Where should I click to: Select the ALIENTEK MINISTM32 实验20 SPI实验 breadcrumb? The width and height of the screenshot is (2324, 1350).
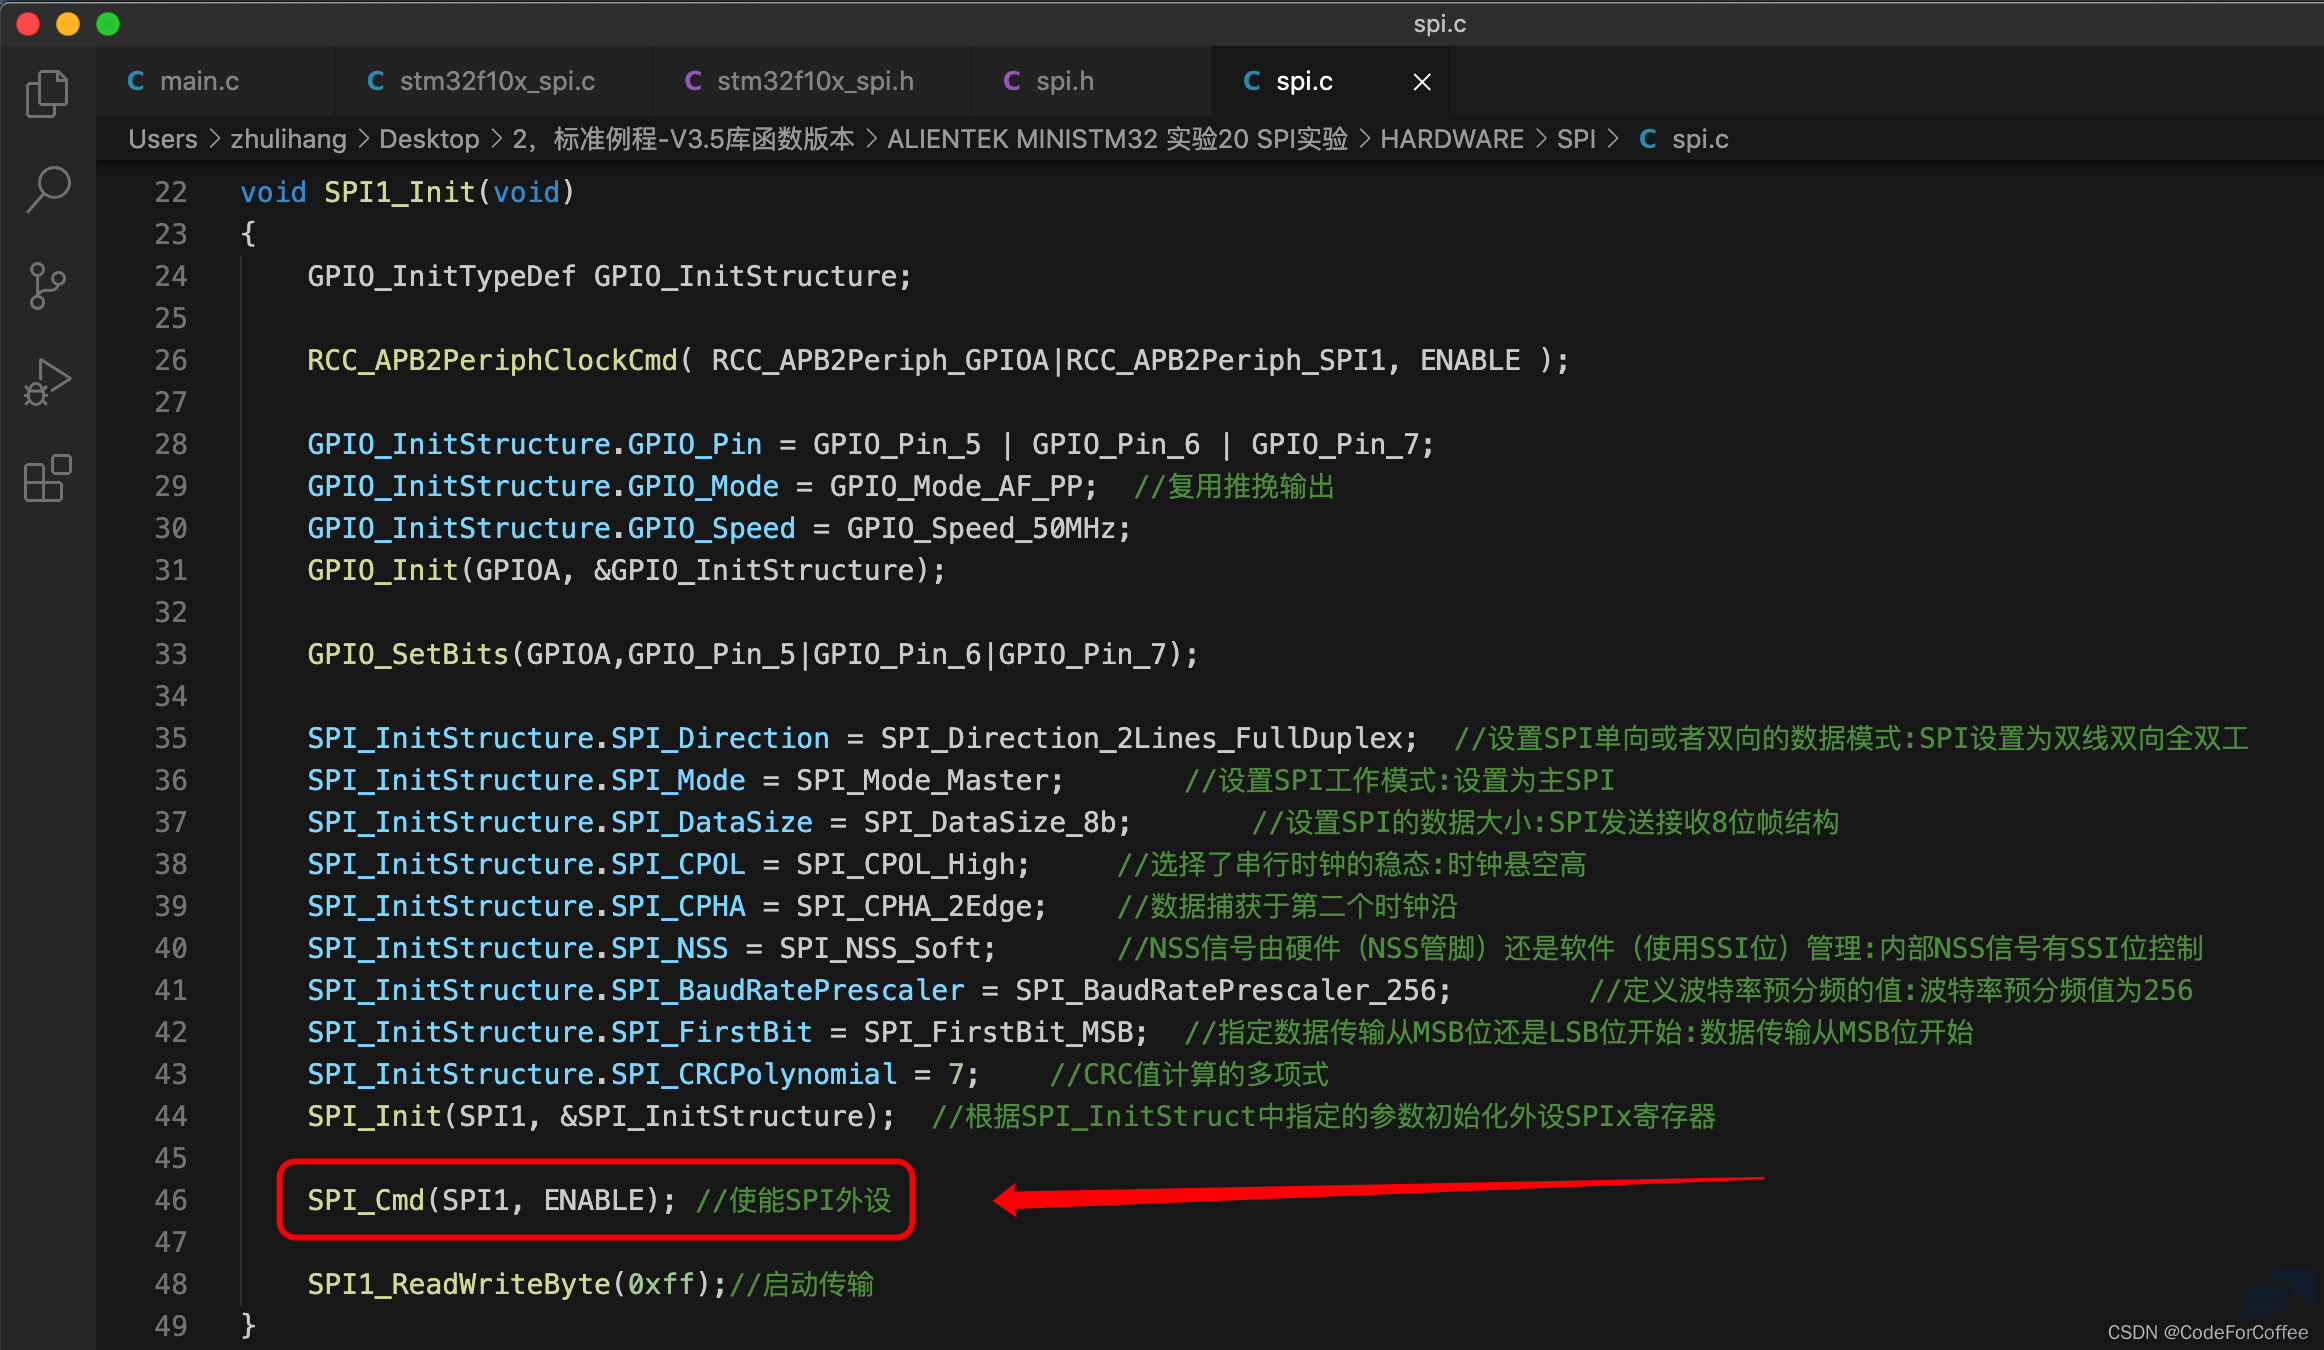(1117, 139)
